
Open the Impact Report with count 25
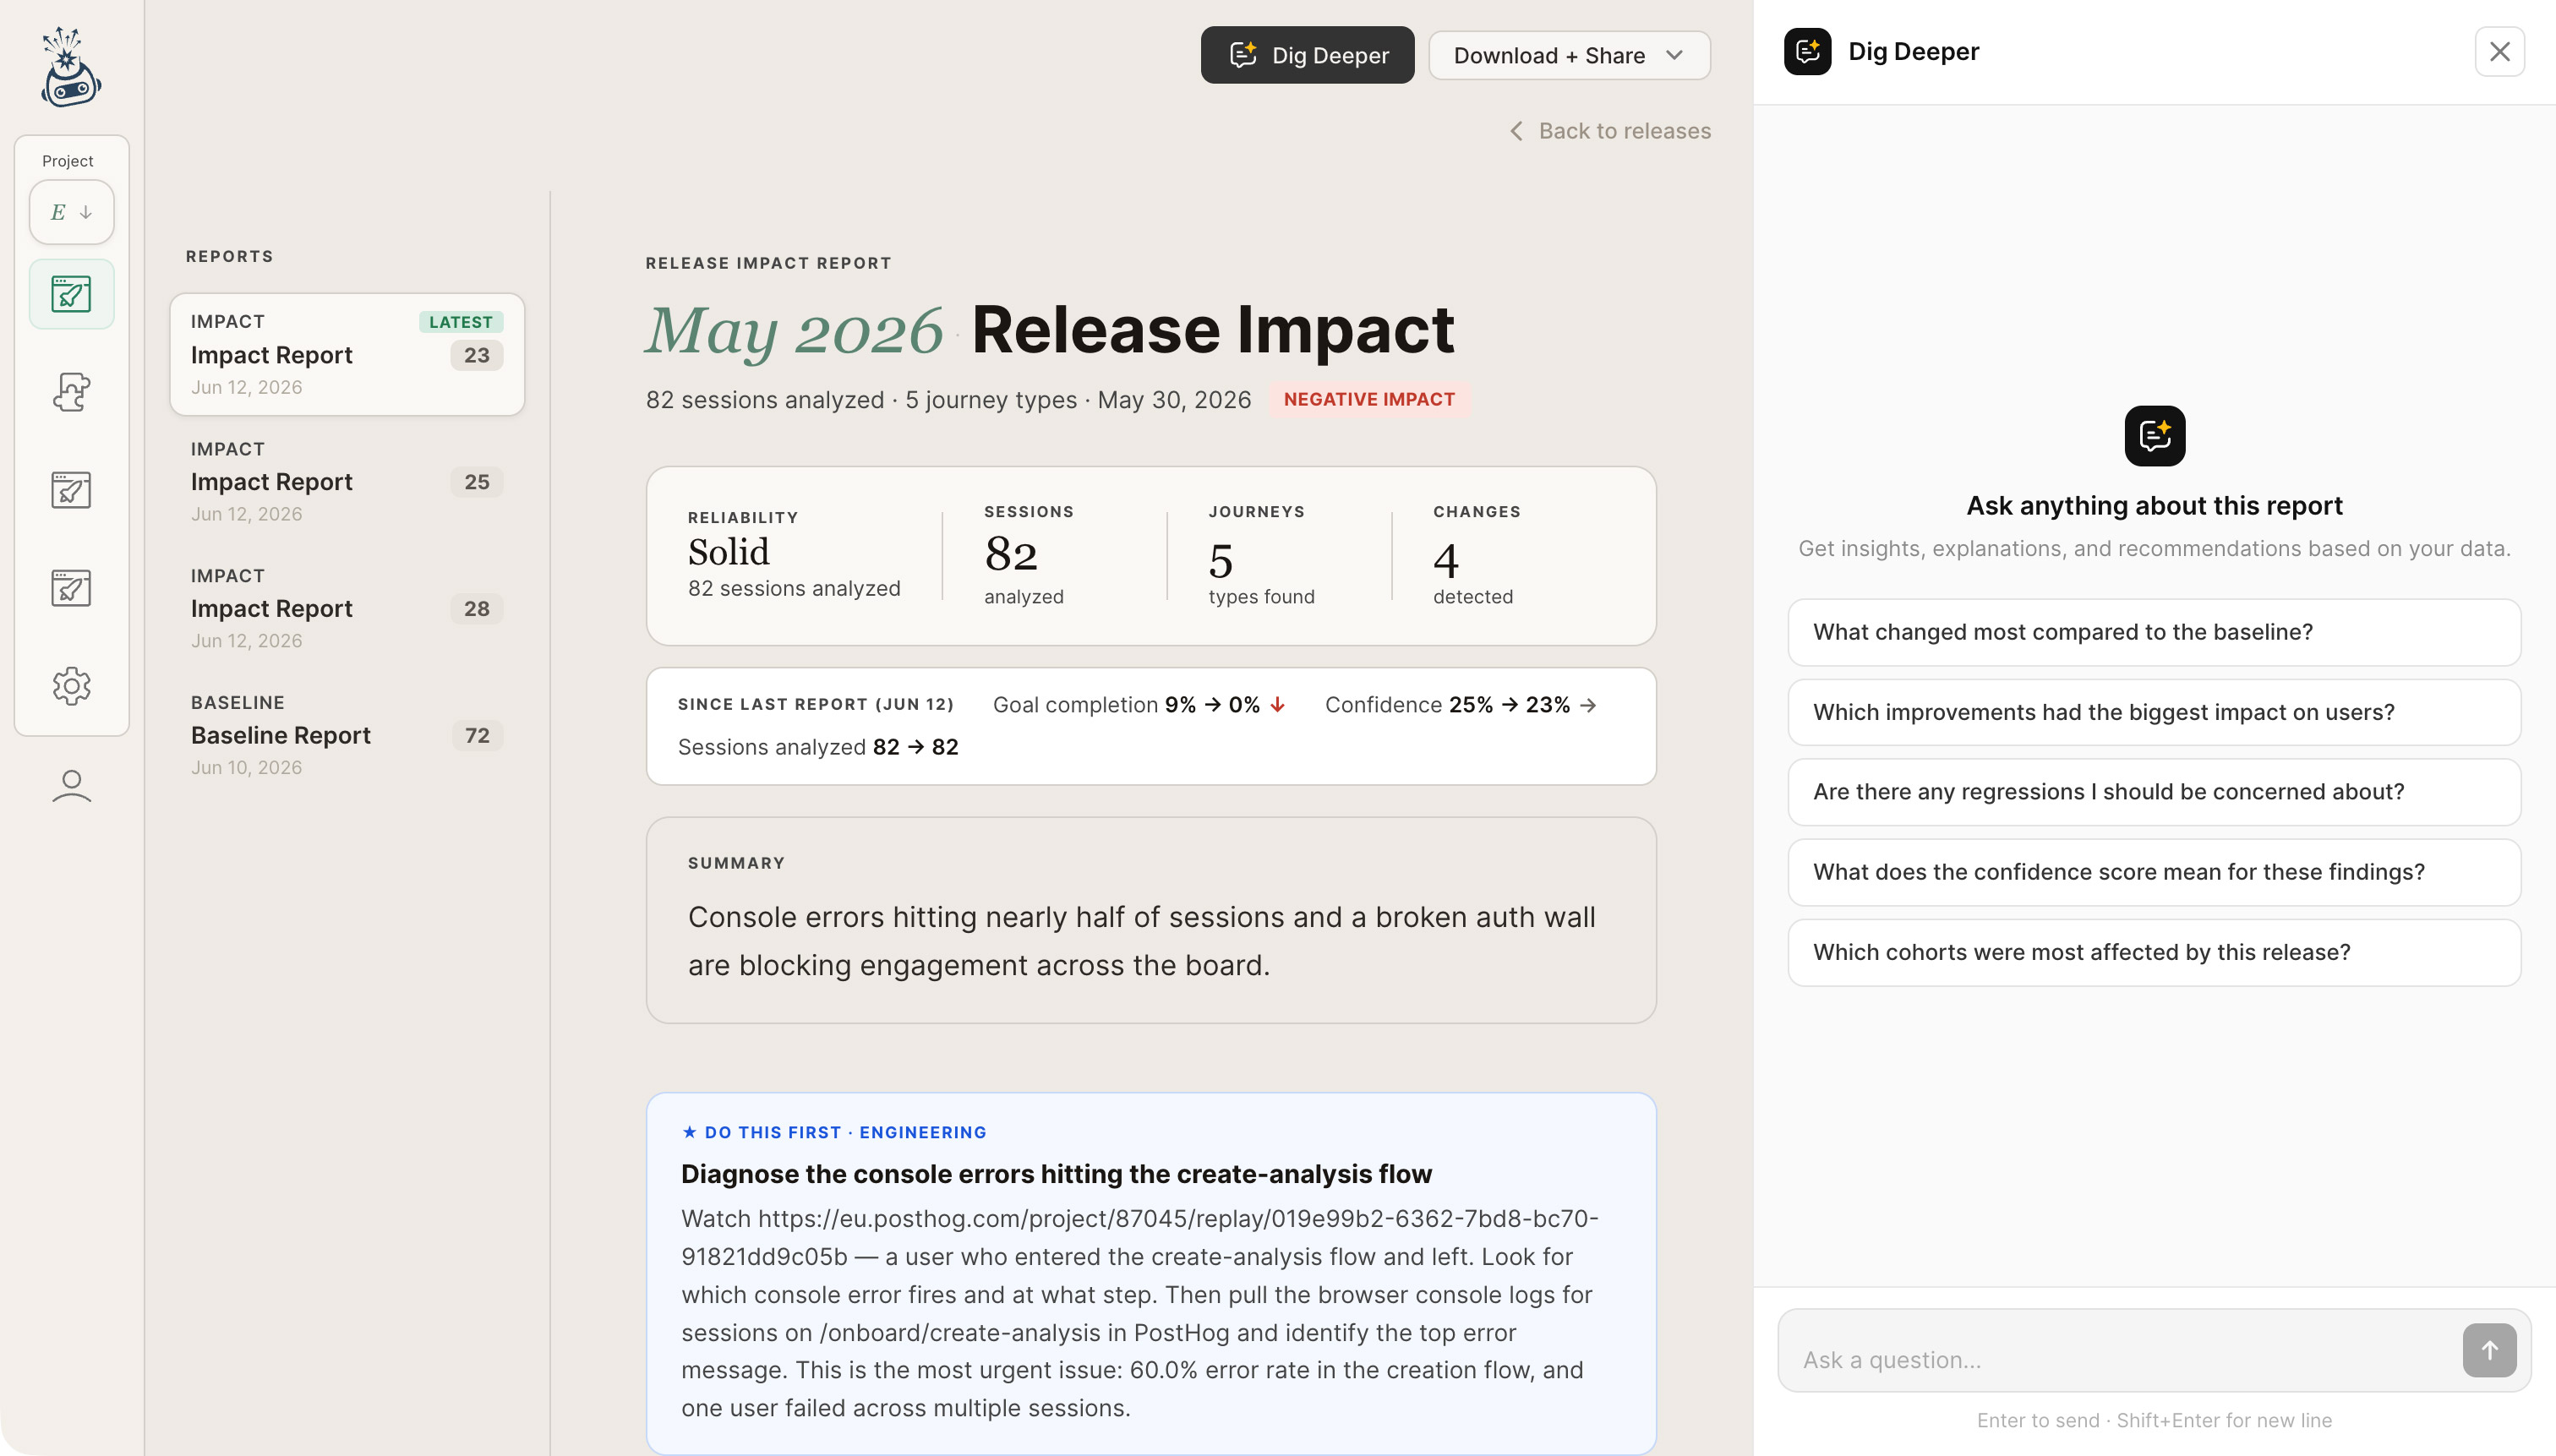[x=347, y=482]
